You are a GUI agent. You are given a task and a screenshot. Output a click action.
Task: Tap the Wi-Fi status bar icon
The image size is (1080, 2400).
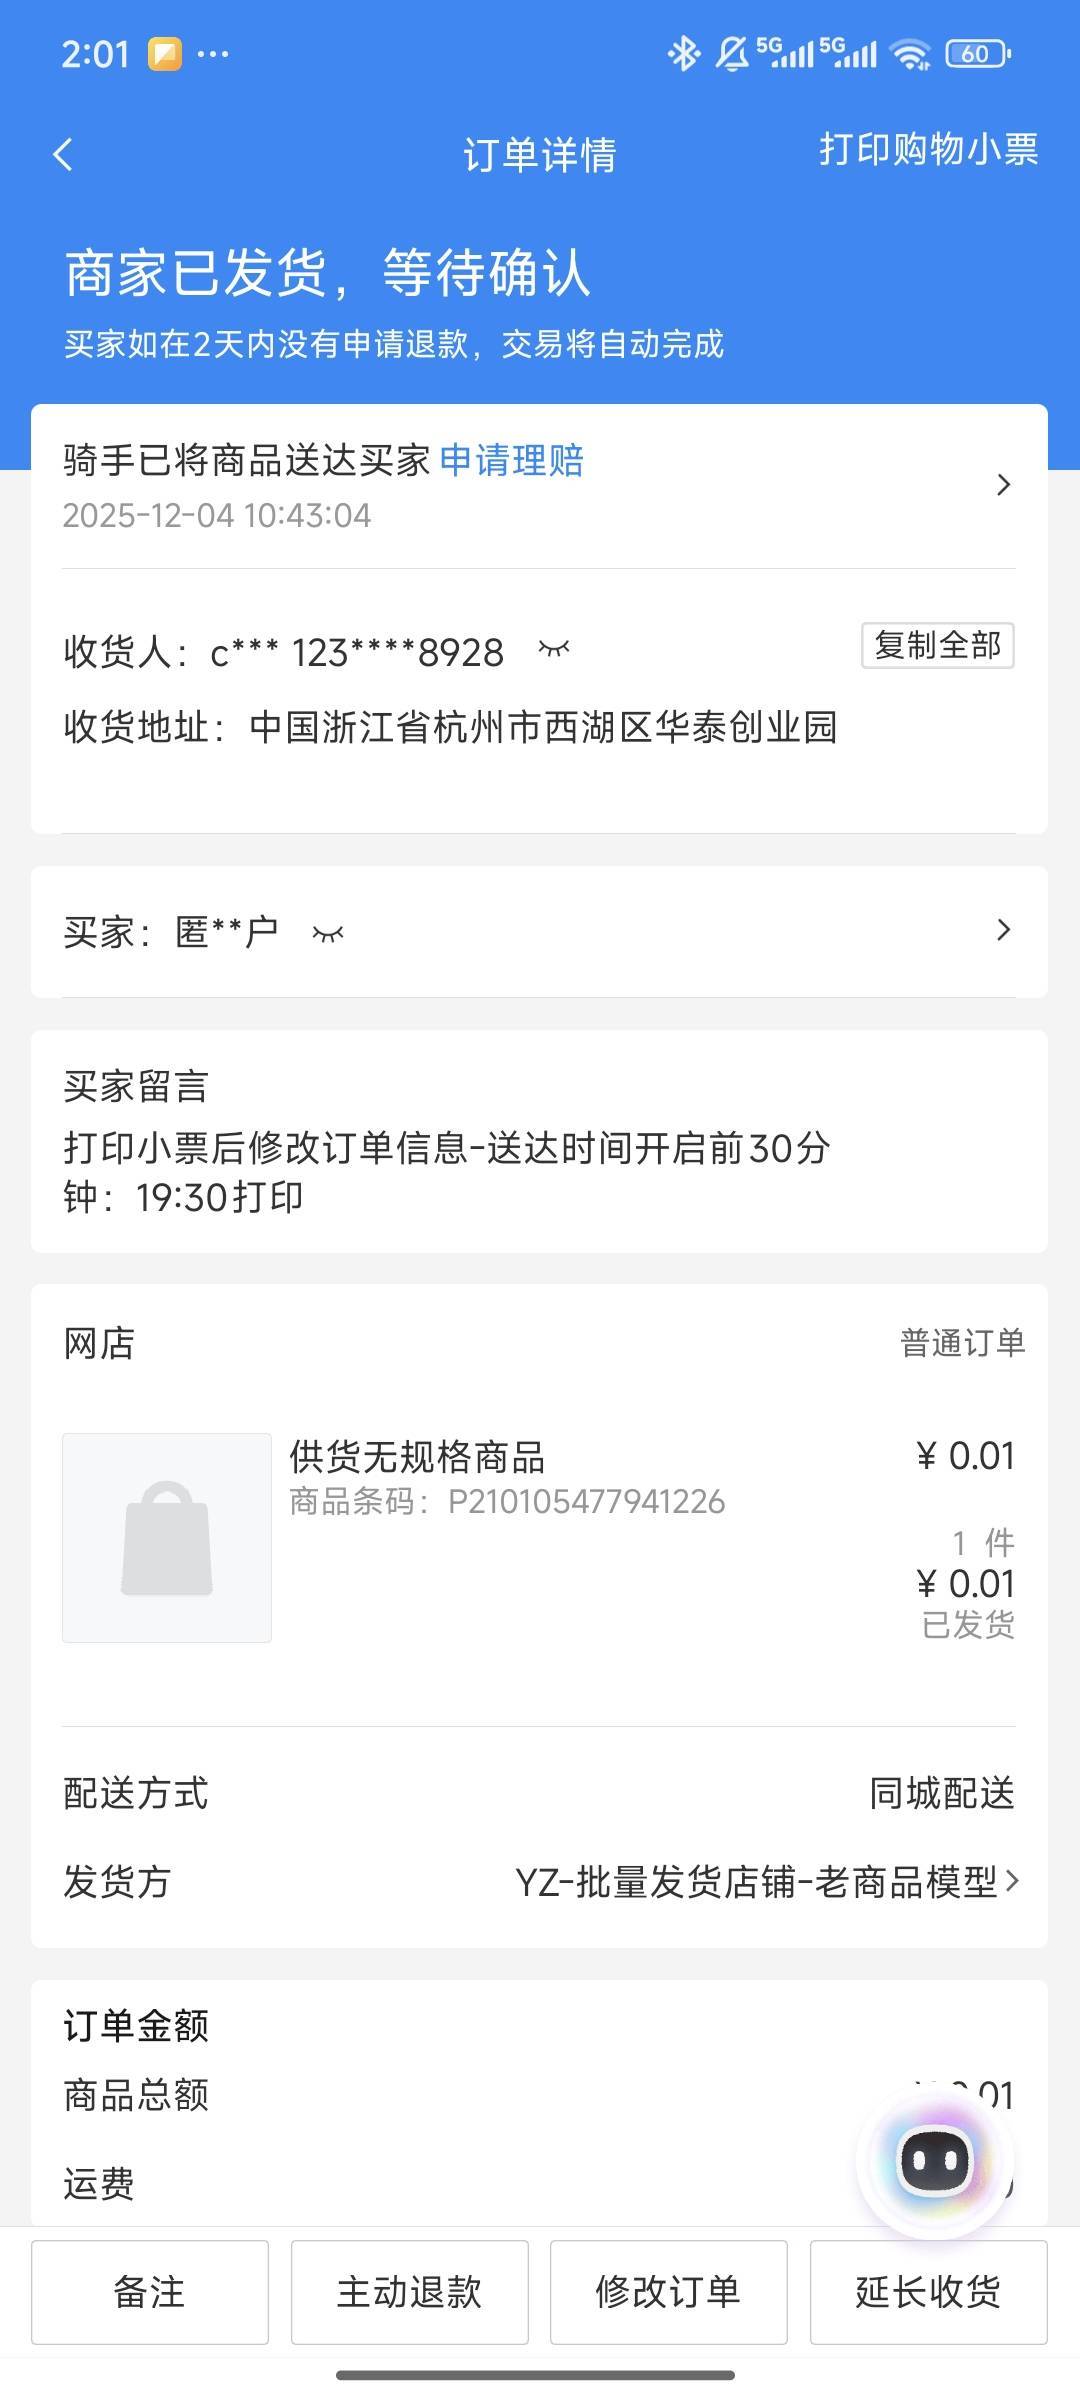pyautogui.click(x=910, y=54)
